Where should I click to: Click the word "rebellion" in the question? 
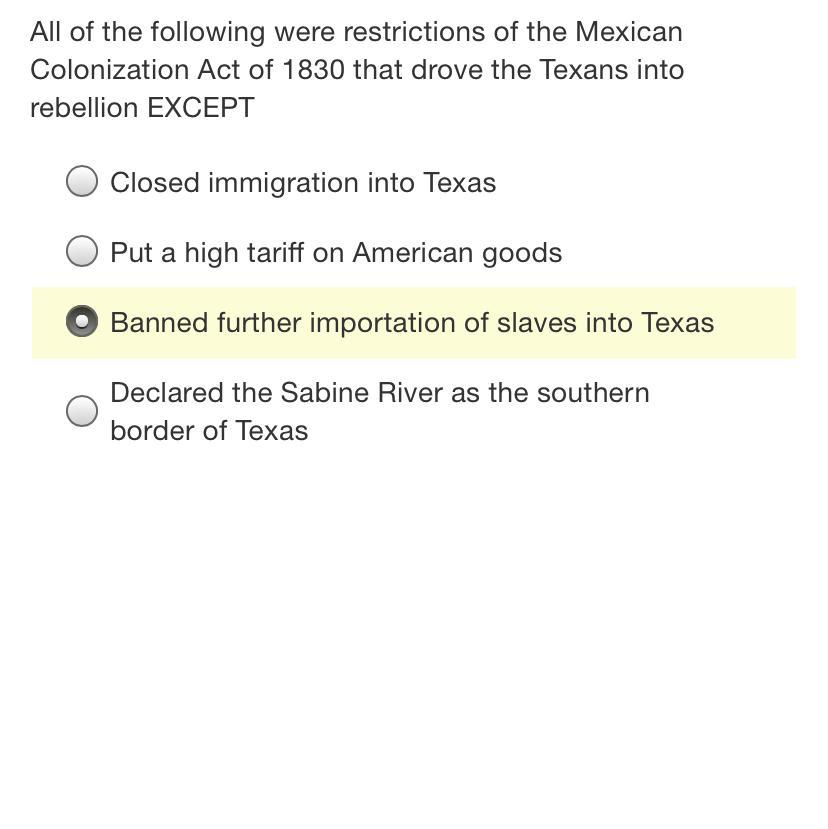click(x=84, y=108)
